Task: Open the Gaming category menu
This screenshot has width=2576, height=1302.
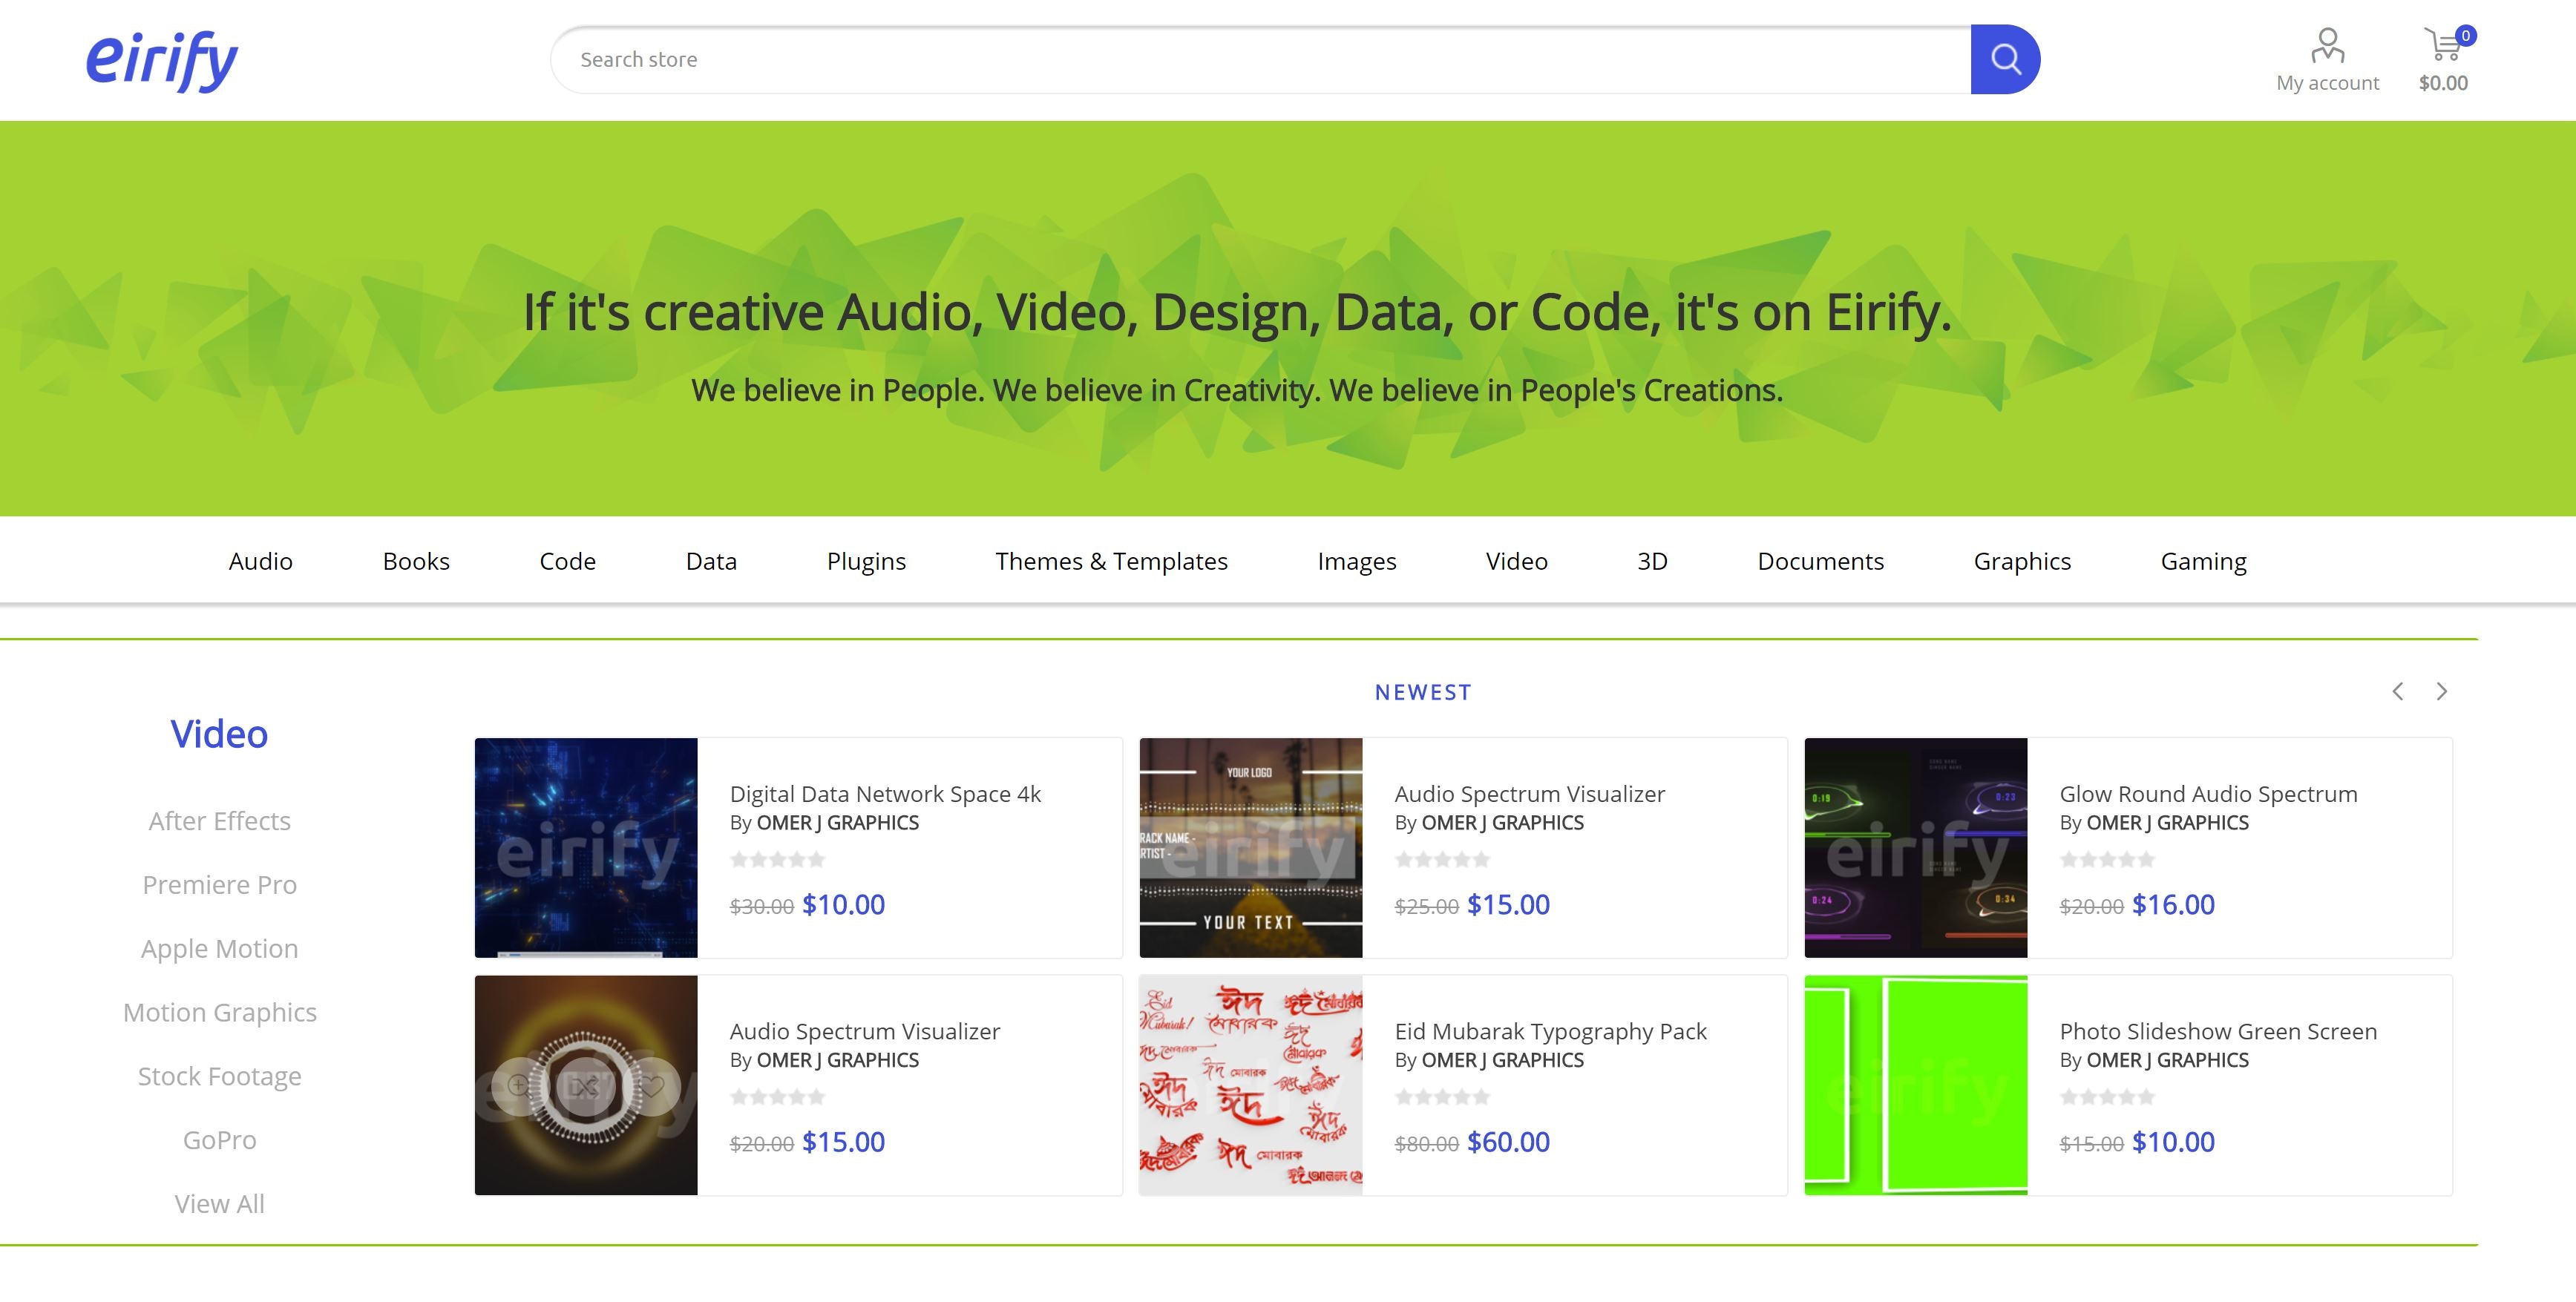Action: point(2203,561)
